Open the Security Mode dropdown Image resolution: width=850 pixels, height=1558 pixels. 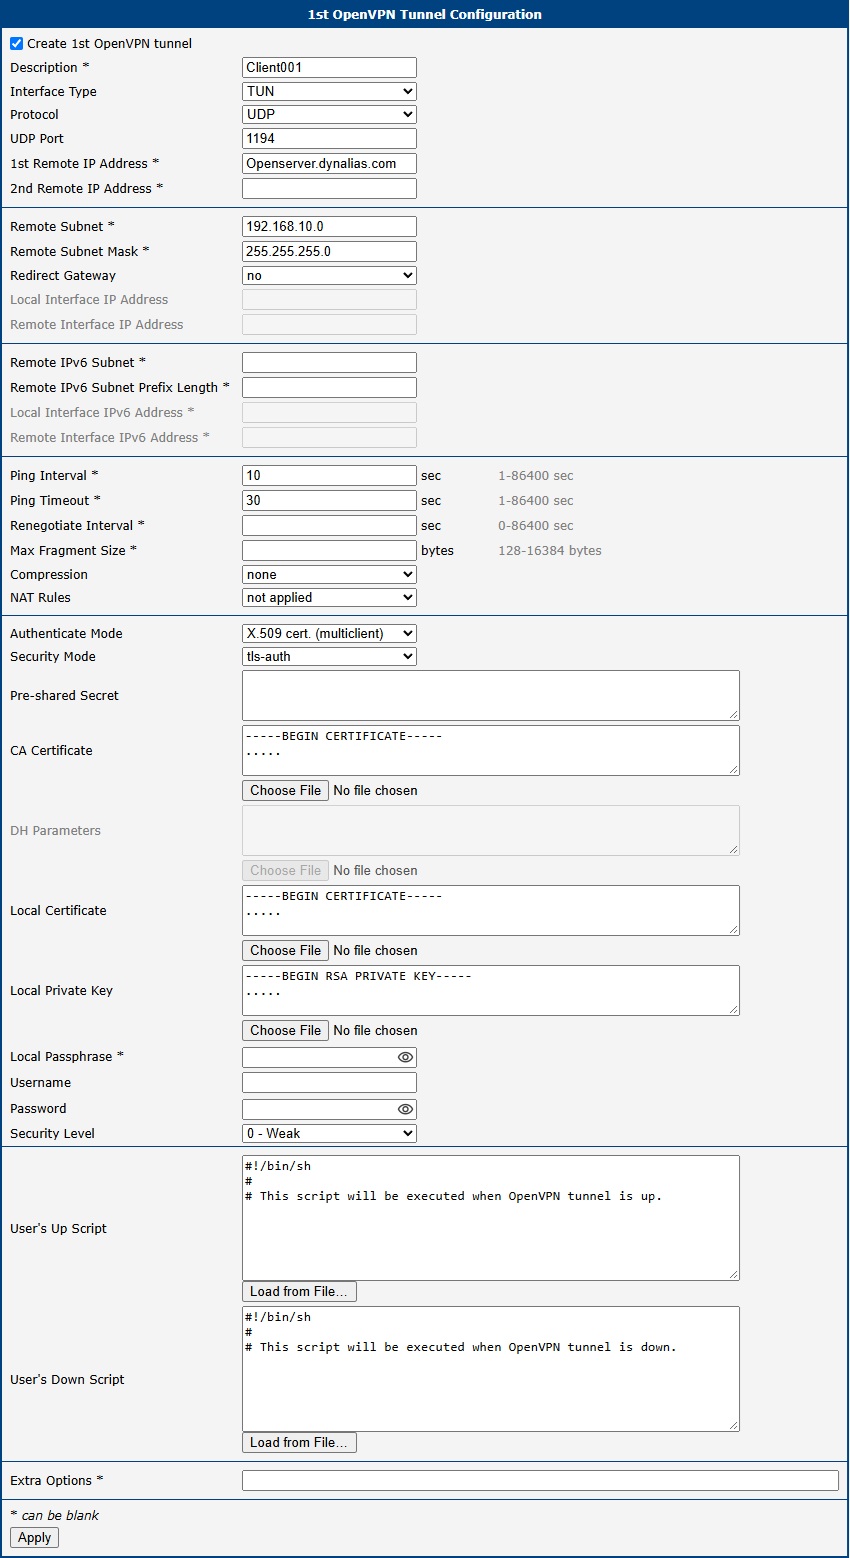point(329,656)
